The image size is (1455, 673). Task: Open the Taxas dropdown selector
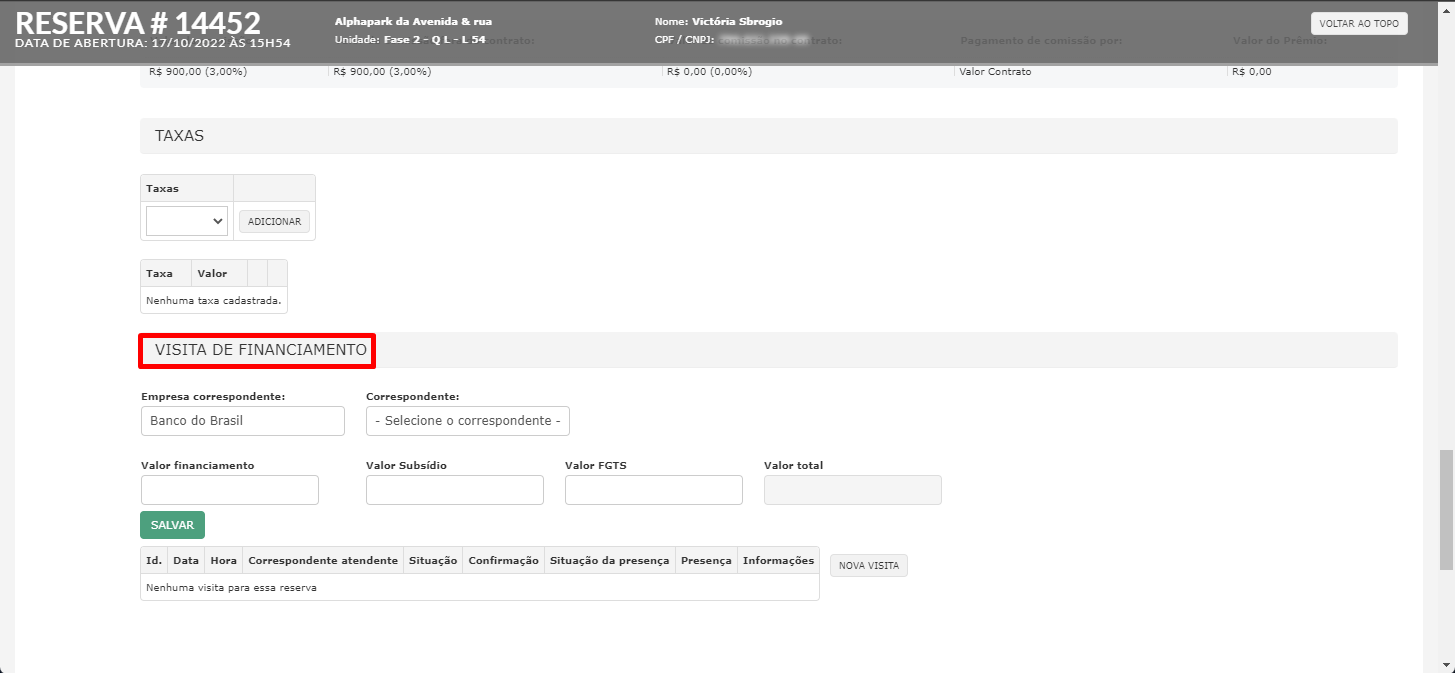tap(187, 221)
